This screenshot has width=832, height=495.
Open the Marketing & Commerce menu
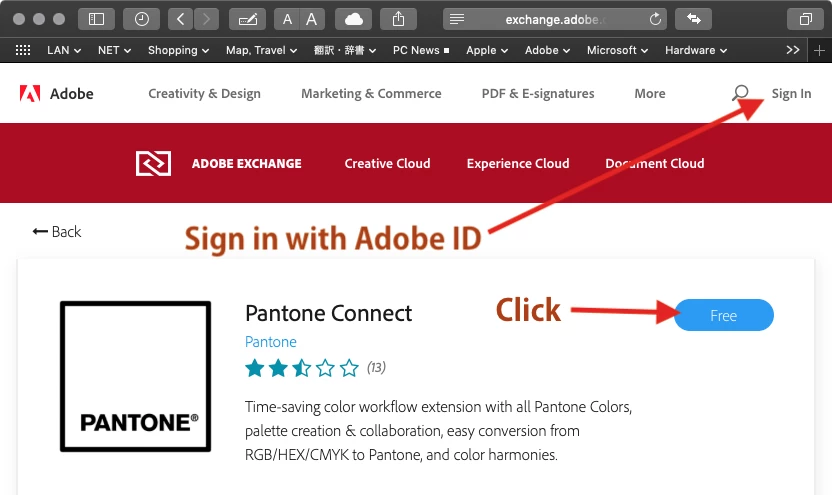click(x=371, y=93)
